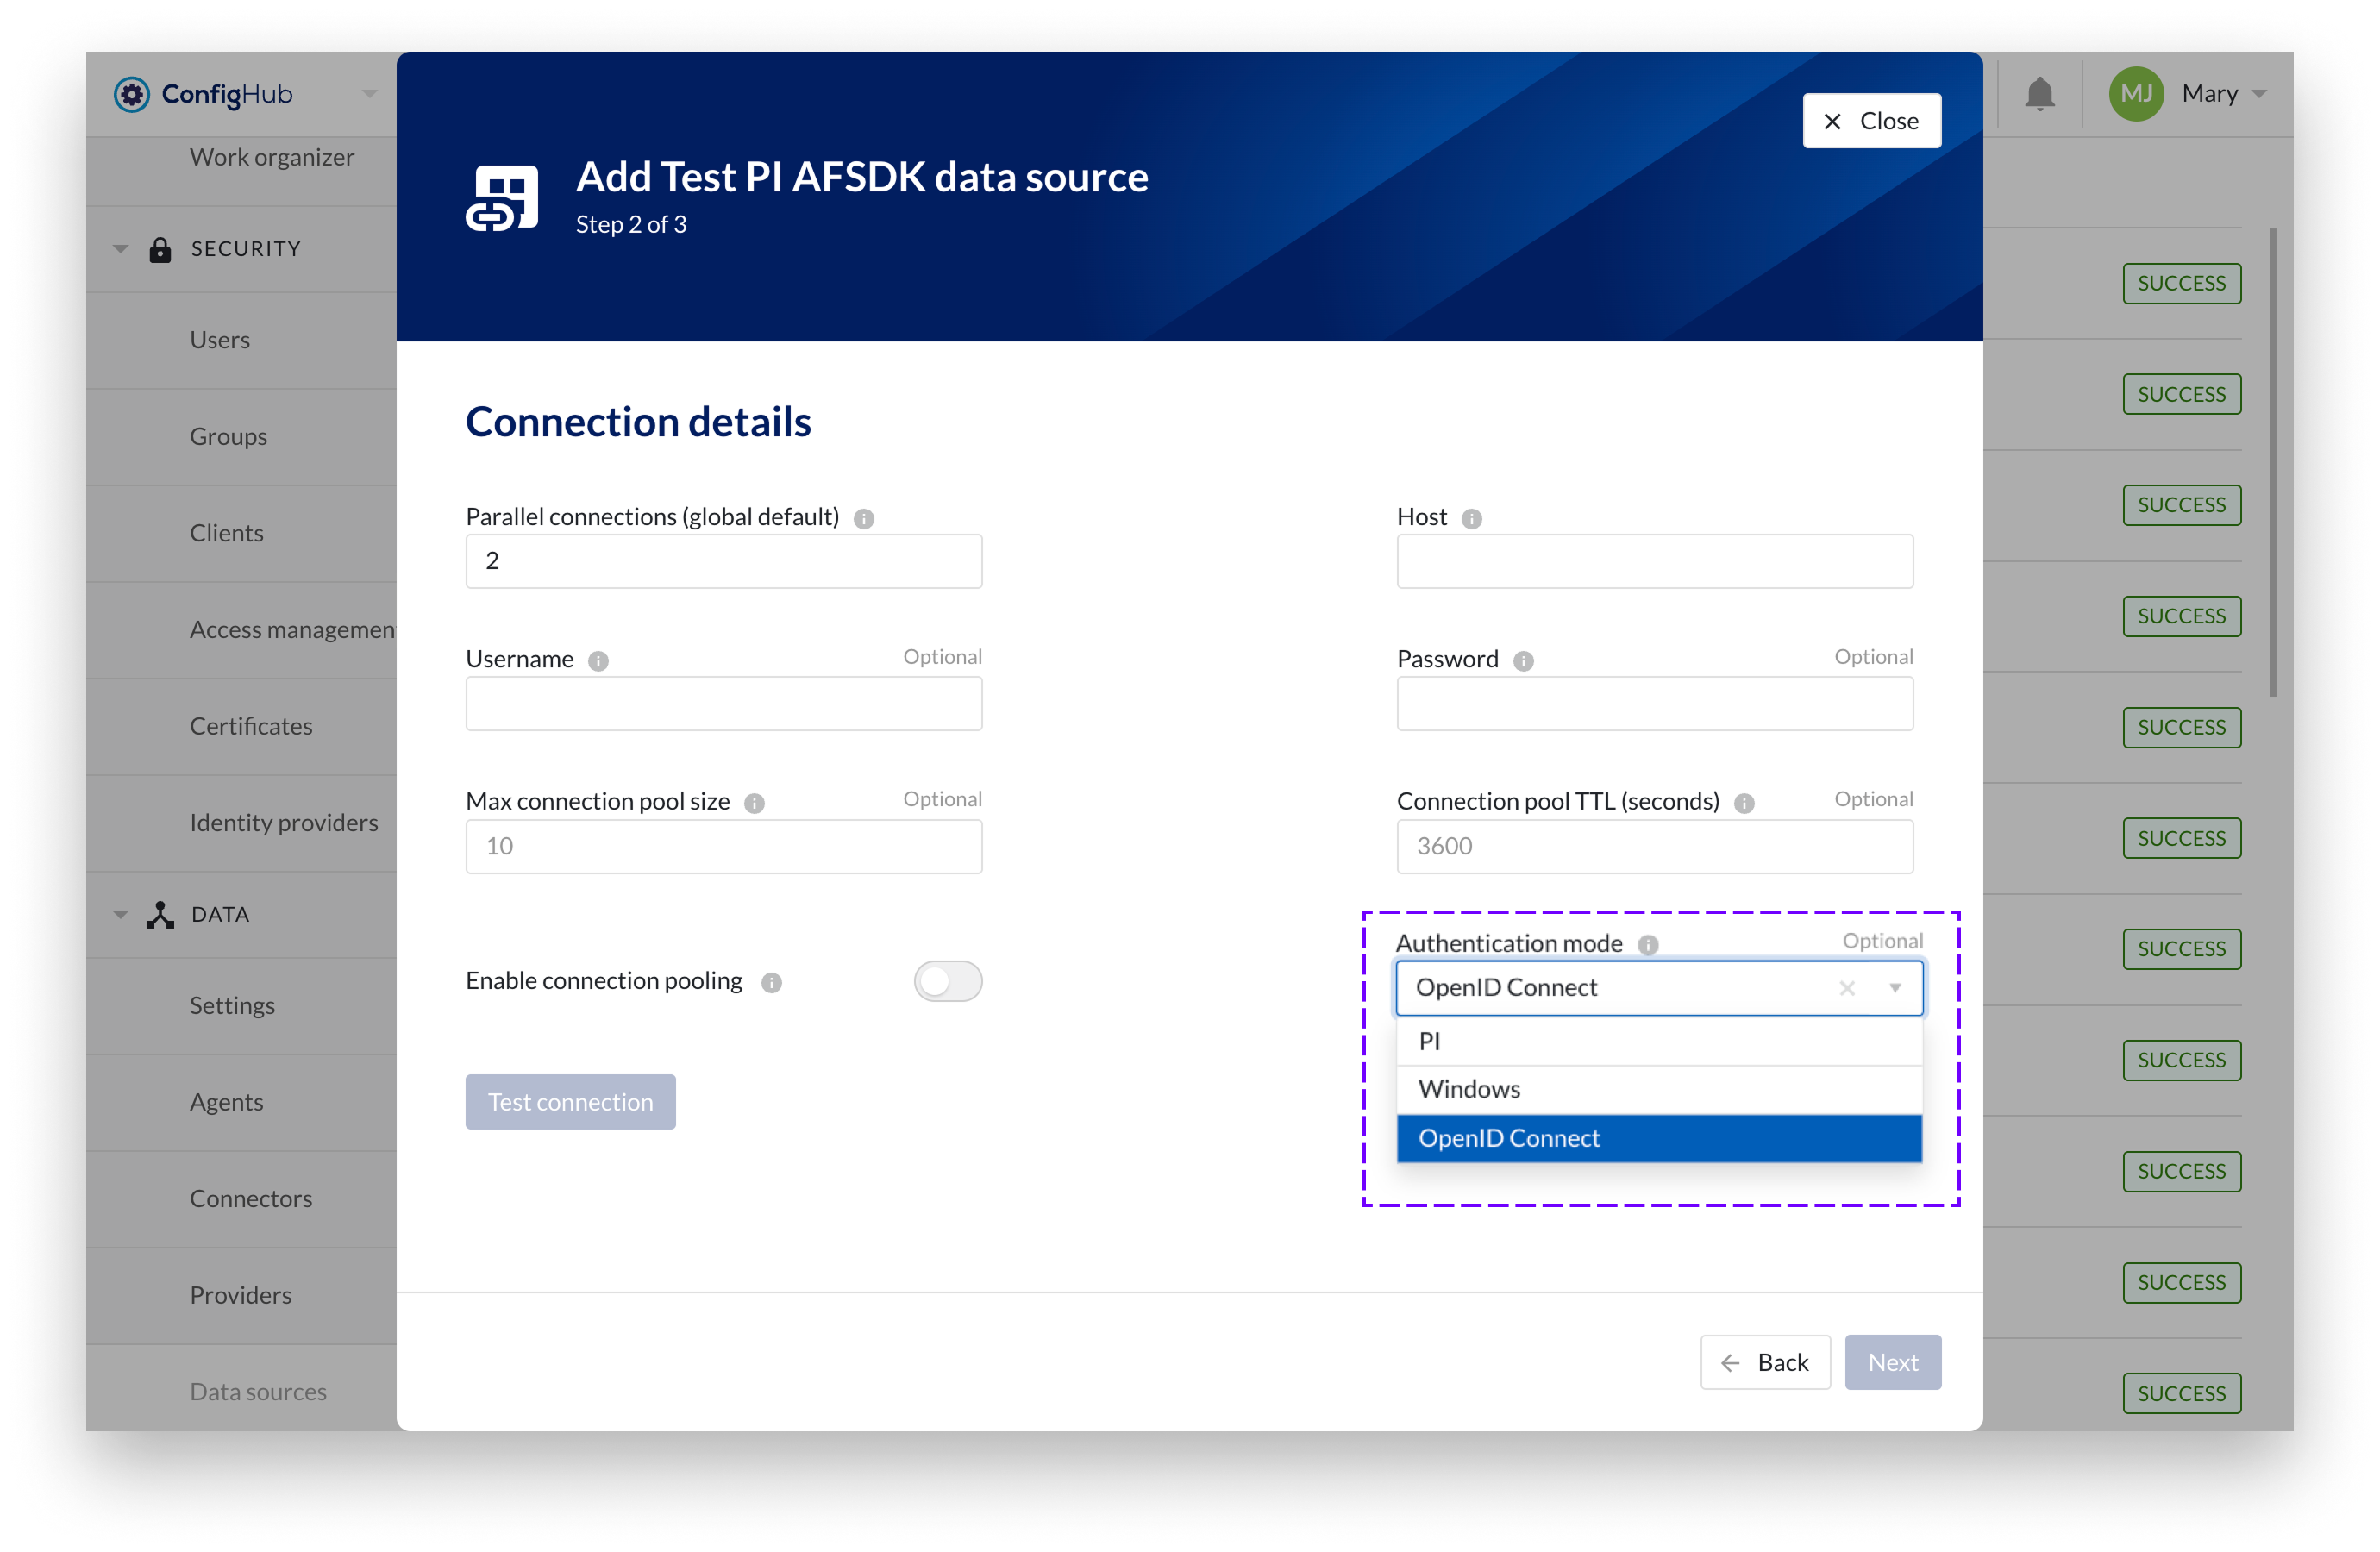The image size is (2380, 1552).
Task: Choose PI authentication mode
Action: point(1659,1041)
